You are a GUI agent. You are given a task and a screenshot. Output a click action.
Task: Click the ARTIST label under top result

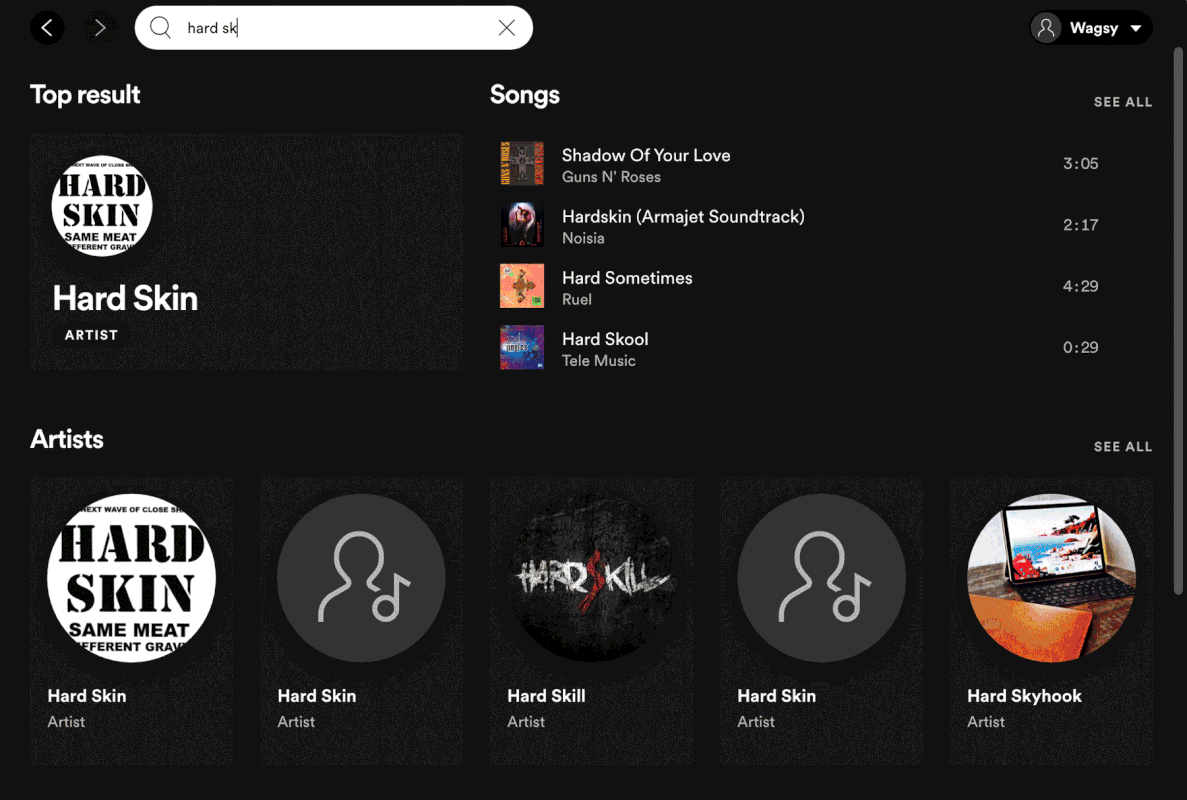tap(92, 335)
